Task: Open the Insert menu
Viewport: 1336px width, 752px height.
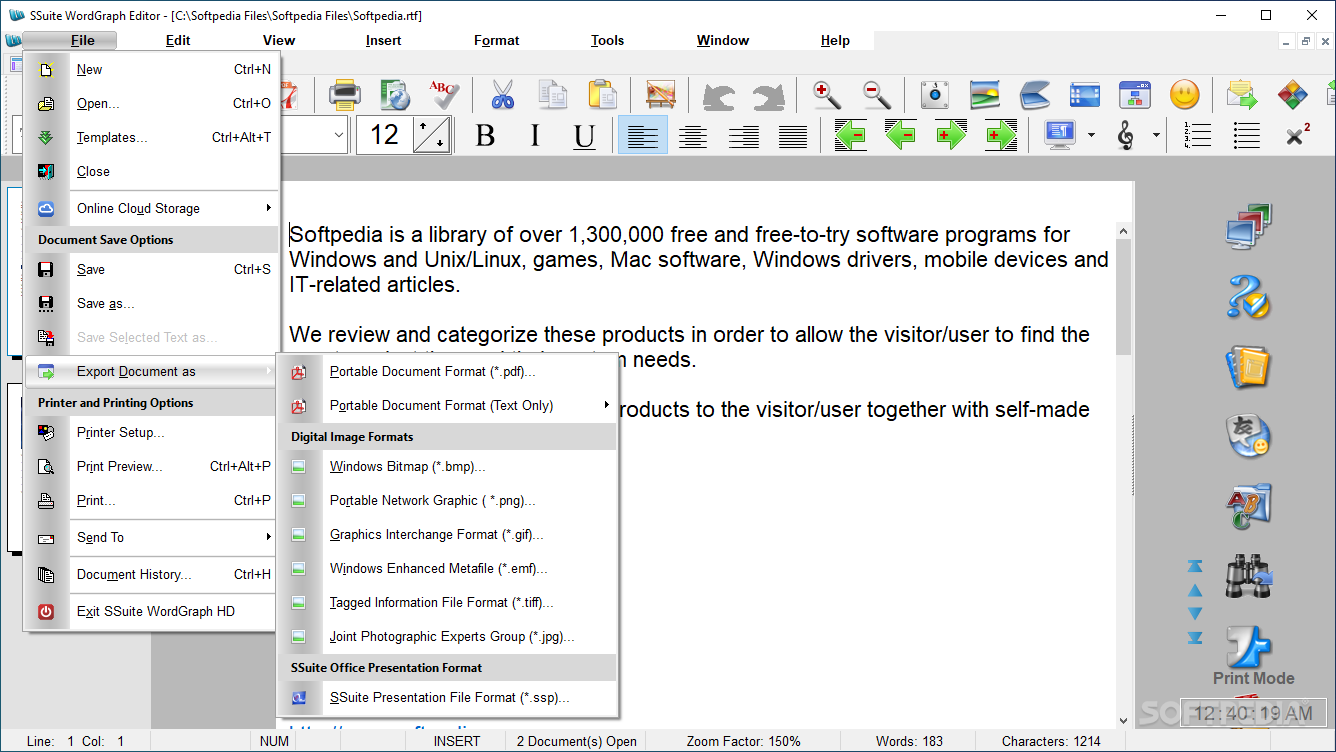Action: point(383,40)
